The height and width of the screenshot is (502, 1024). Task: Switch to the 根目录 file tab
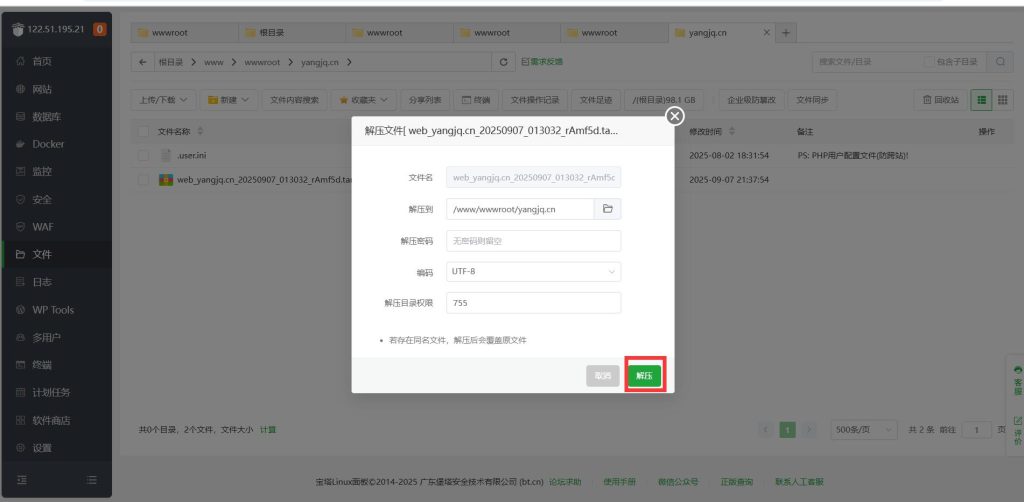coord(291,33)
